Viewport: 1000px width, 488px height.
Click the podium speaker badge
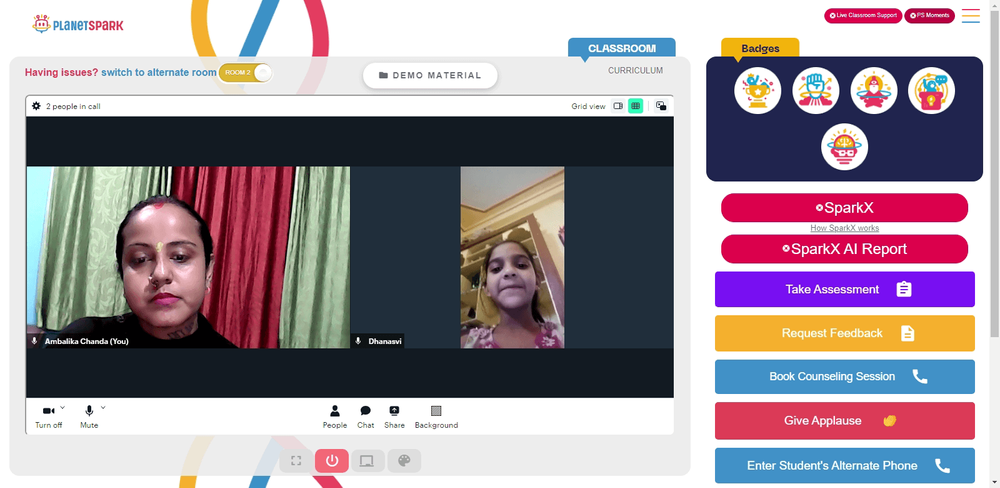coord(931,91)
